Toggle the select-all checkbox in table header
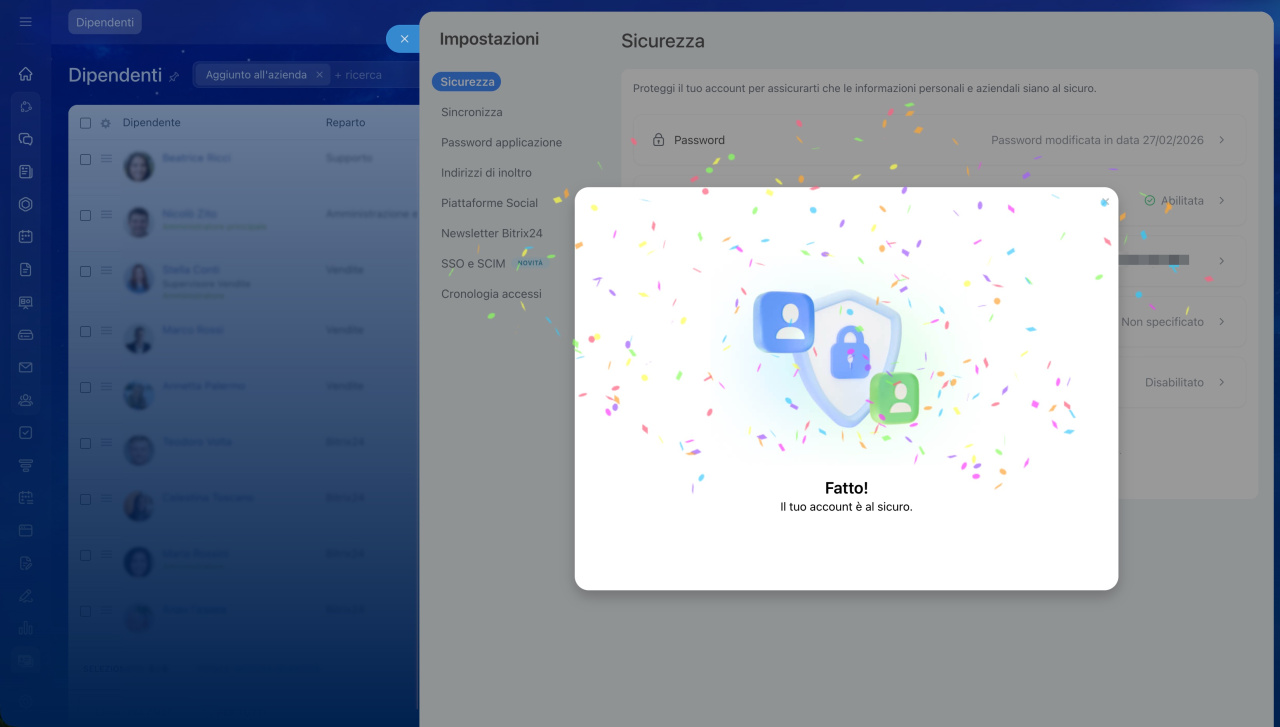The image size is (1280, 727). point(85,123)
